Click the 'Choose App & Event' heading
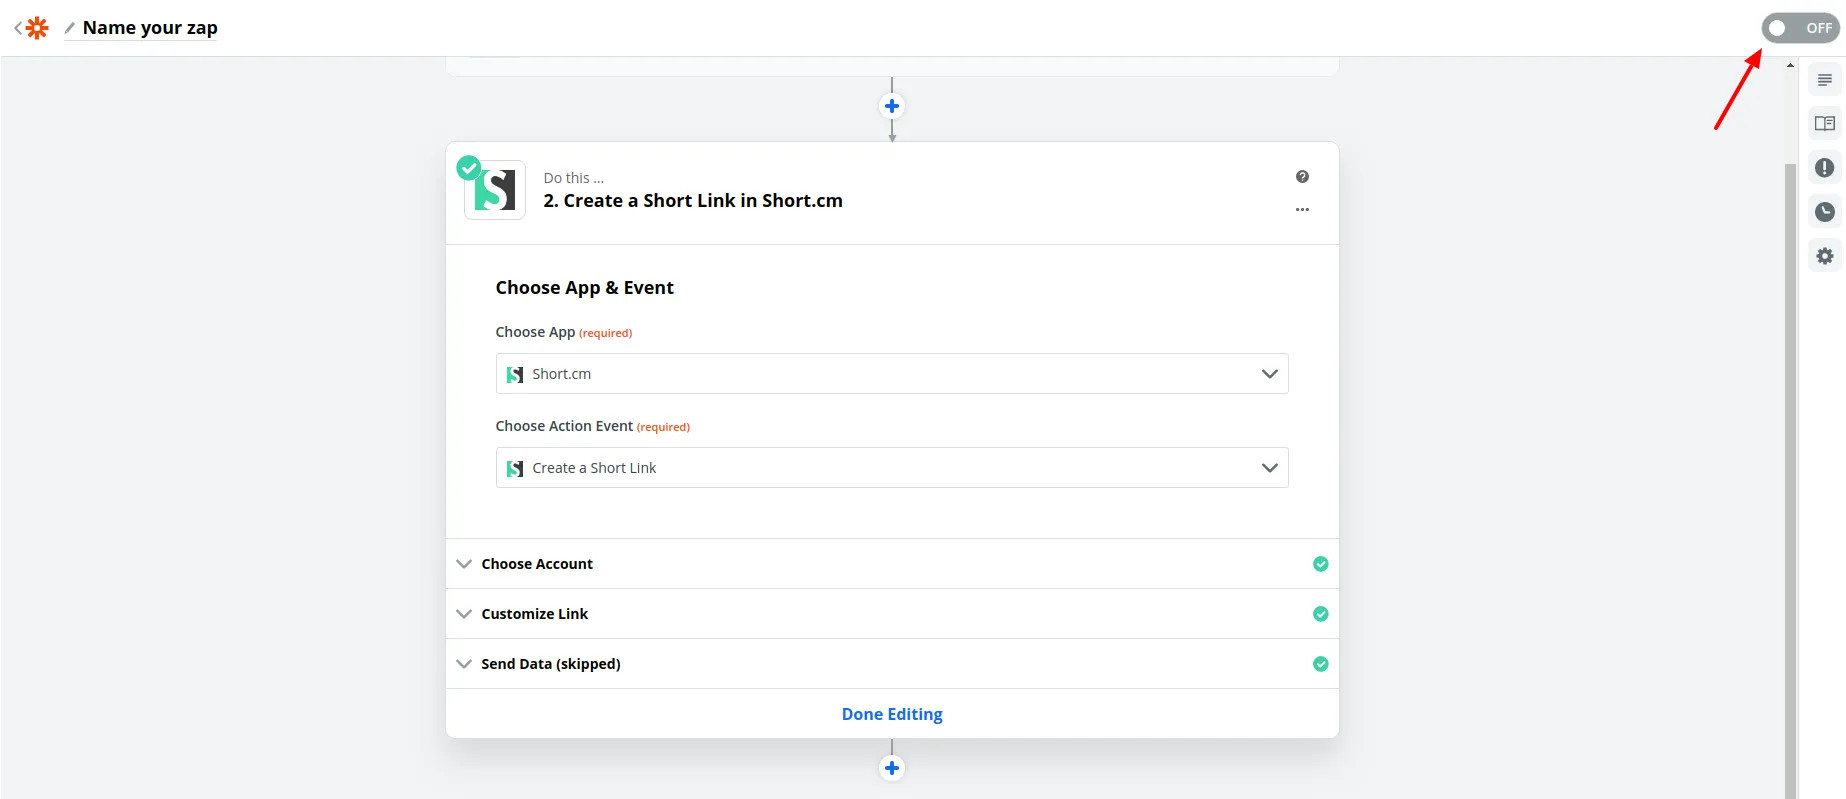Screen dimensions: 1846x799 tap(585, 288)
